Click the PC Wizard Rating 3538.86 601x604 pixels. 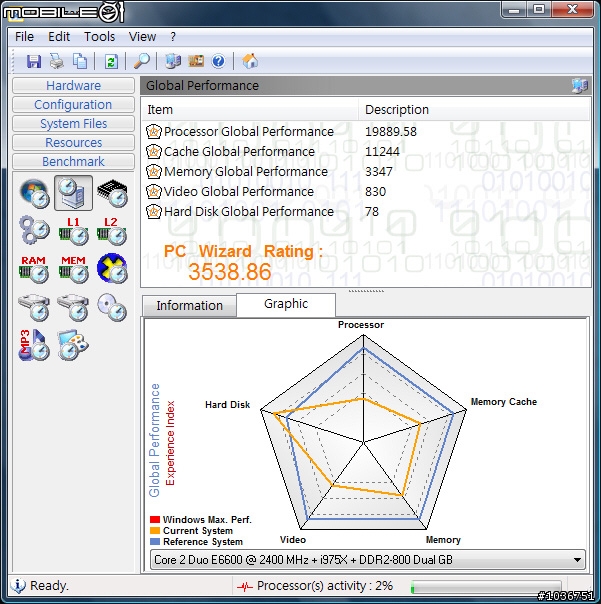click(230, 272)
